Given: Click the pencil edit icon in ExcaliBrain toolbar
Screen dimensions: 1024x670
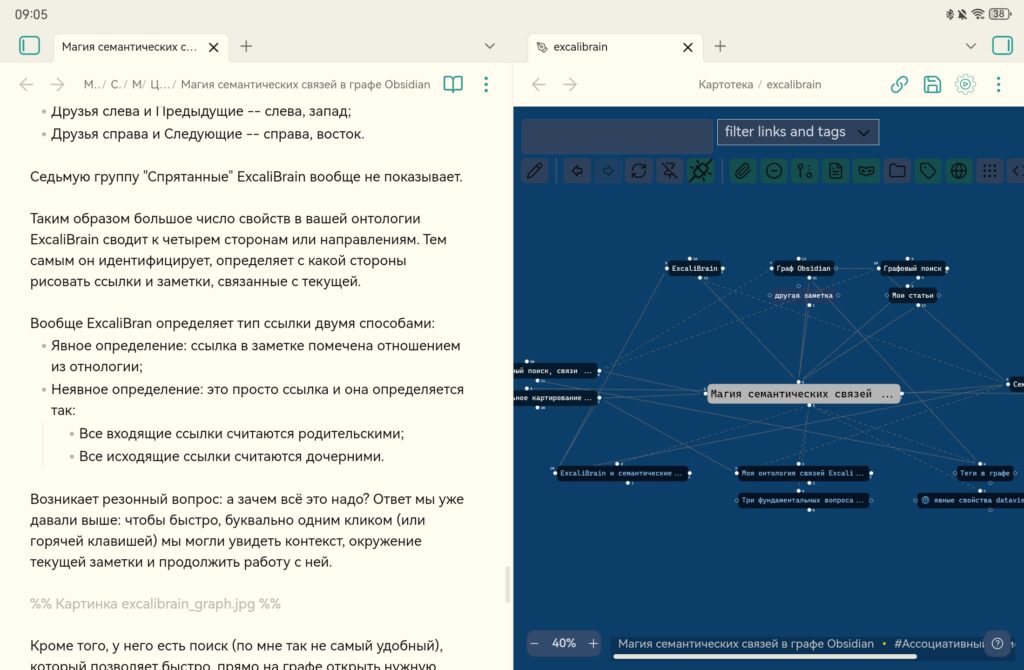Looking at the screenshot, I should point(535,171).
